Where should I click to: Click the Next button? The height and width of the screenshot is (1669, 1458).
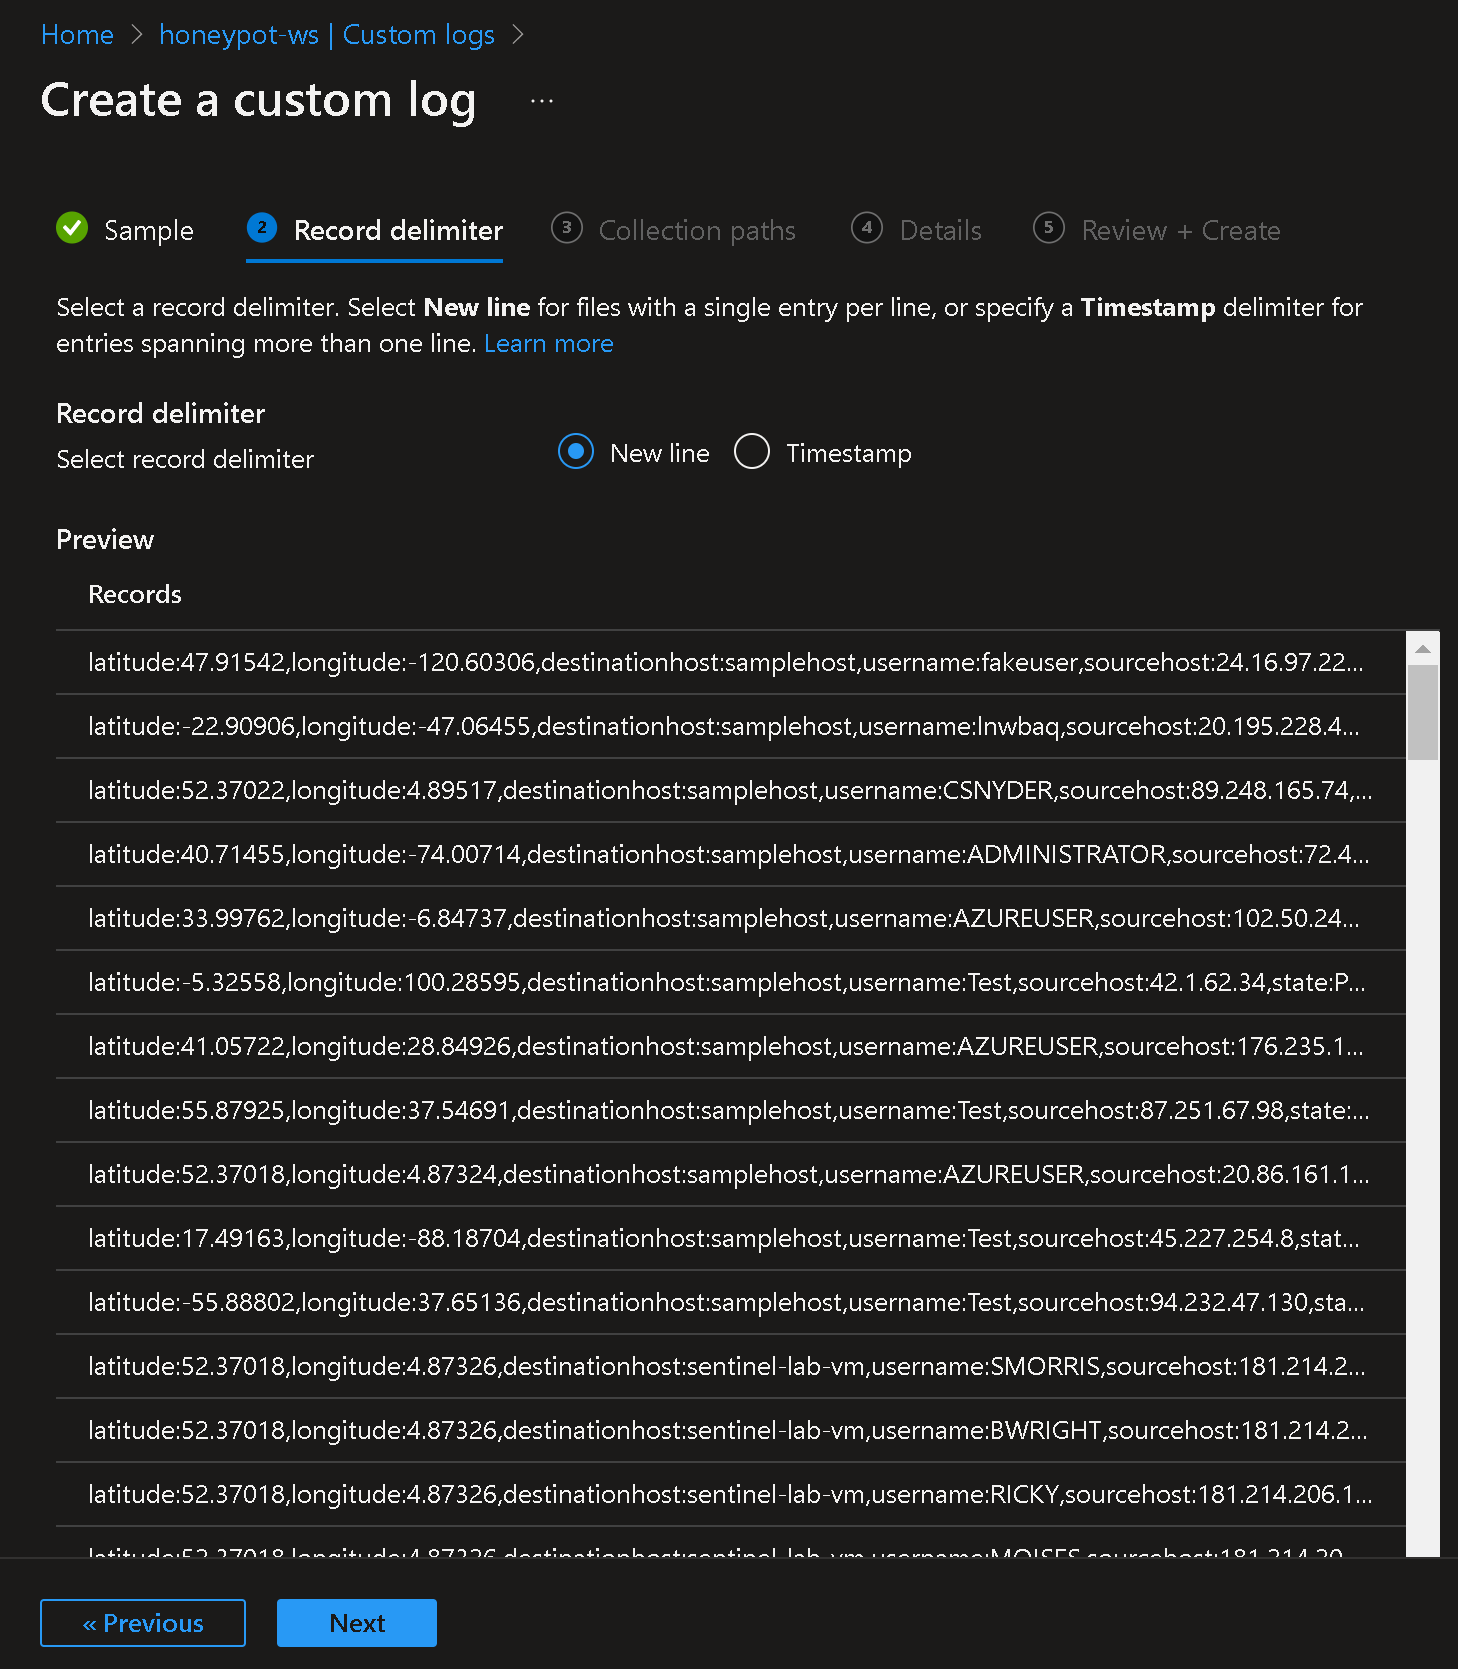(356, 1622)
